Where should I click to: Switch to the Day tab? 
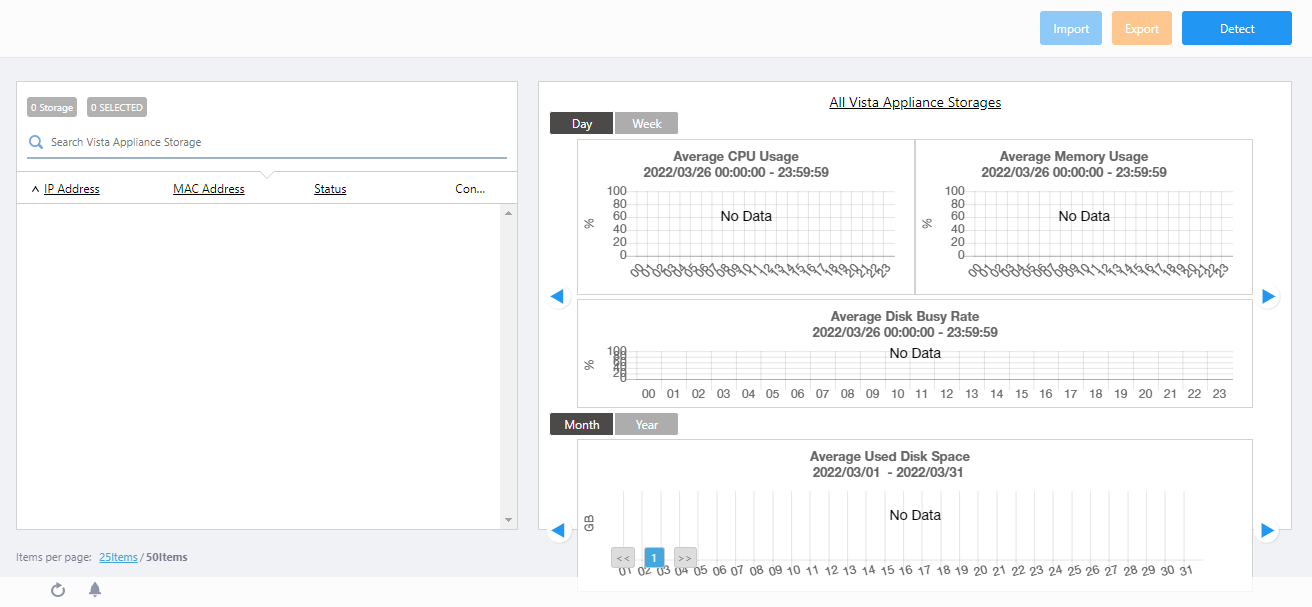point(582,124)
